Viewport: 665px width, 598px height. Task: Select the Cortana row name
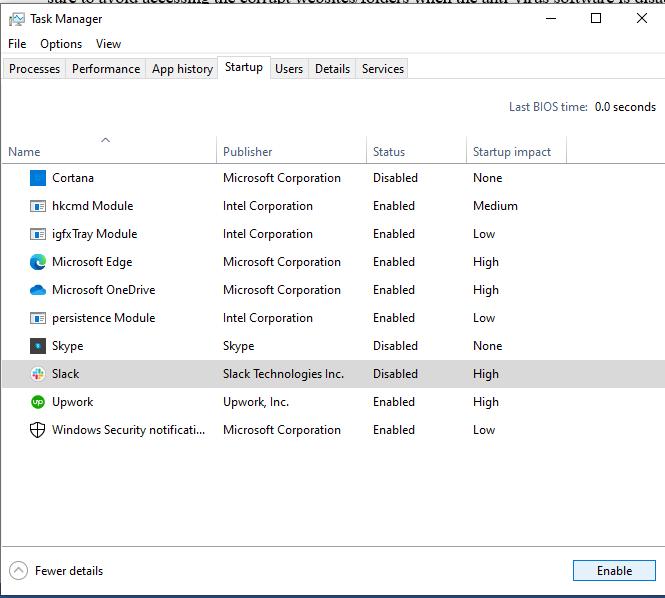(73, 178)
